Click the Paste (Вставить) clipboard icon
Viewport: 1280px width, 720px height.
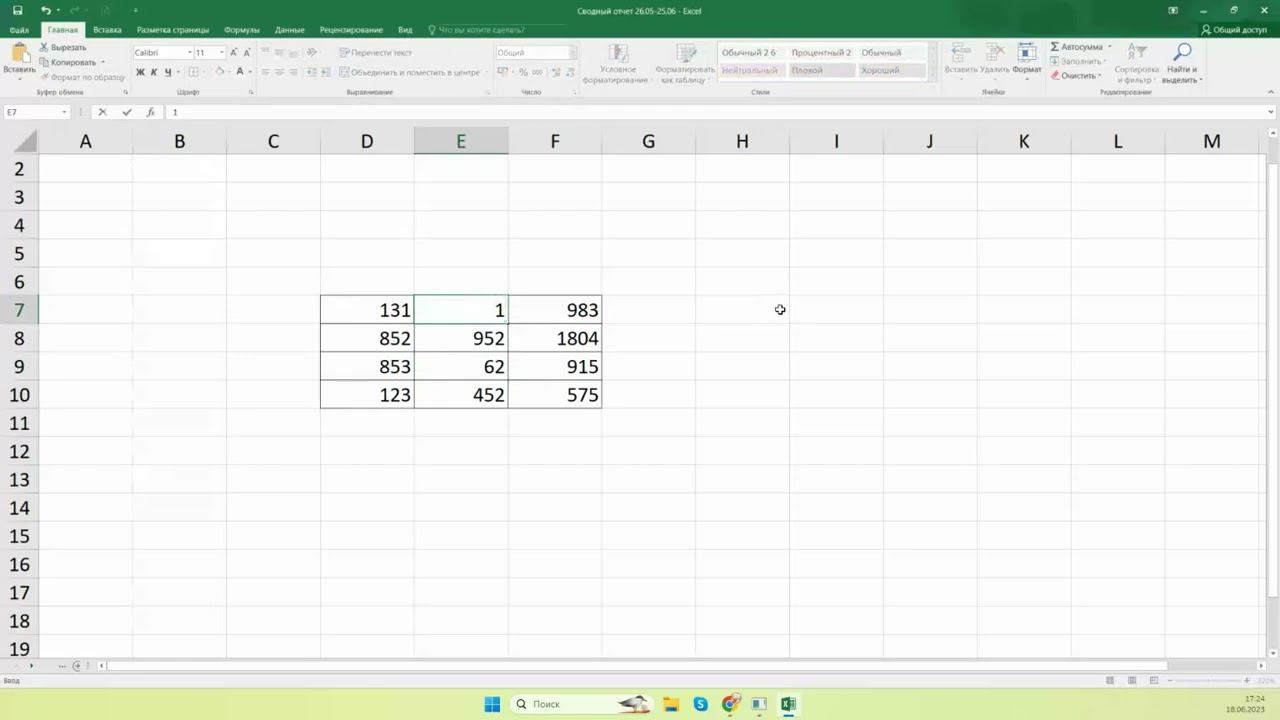19,54
